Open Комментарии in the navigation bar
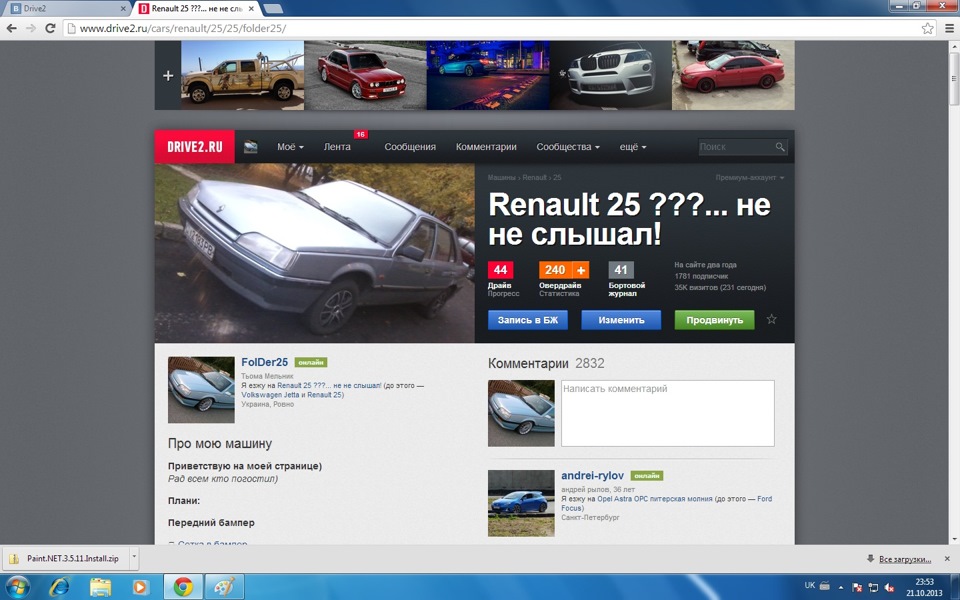960x600 pixels. pyautogui.click(x=486, y=147)
